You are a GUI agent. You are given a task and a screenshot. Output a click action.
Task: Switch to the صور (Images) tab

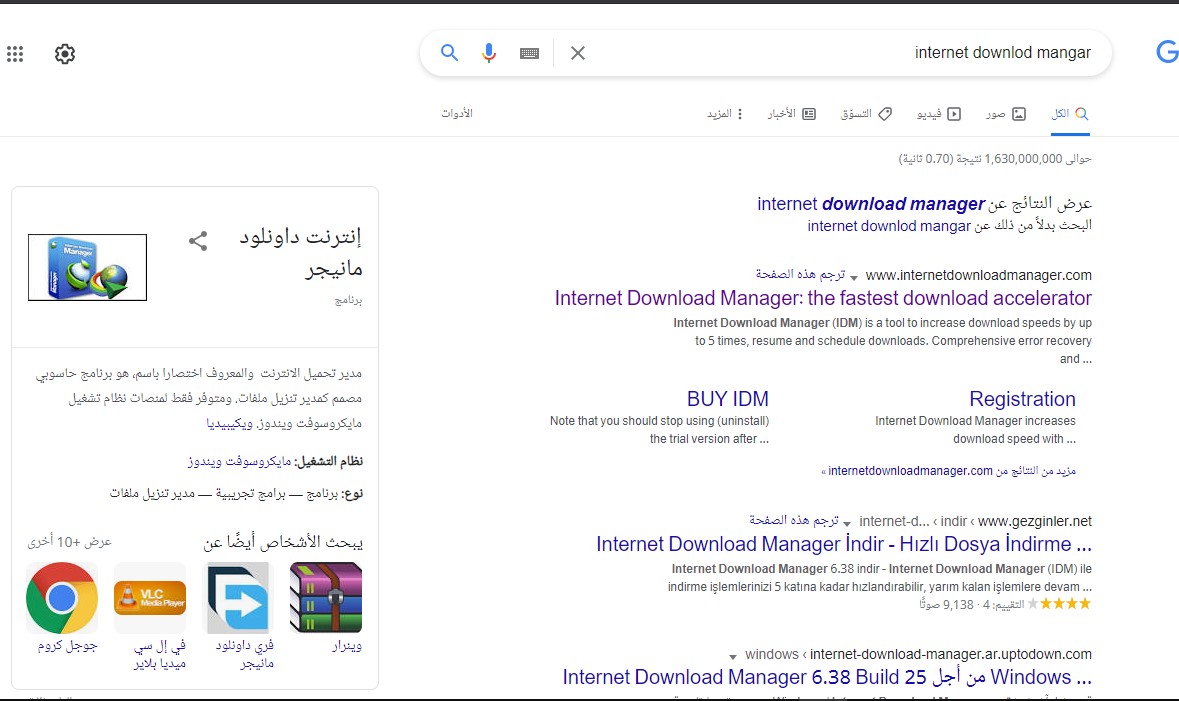tap(1006, 114)
